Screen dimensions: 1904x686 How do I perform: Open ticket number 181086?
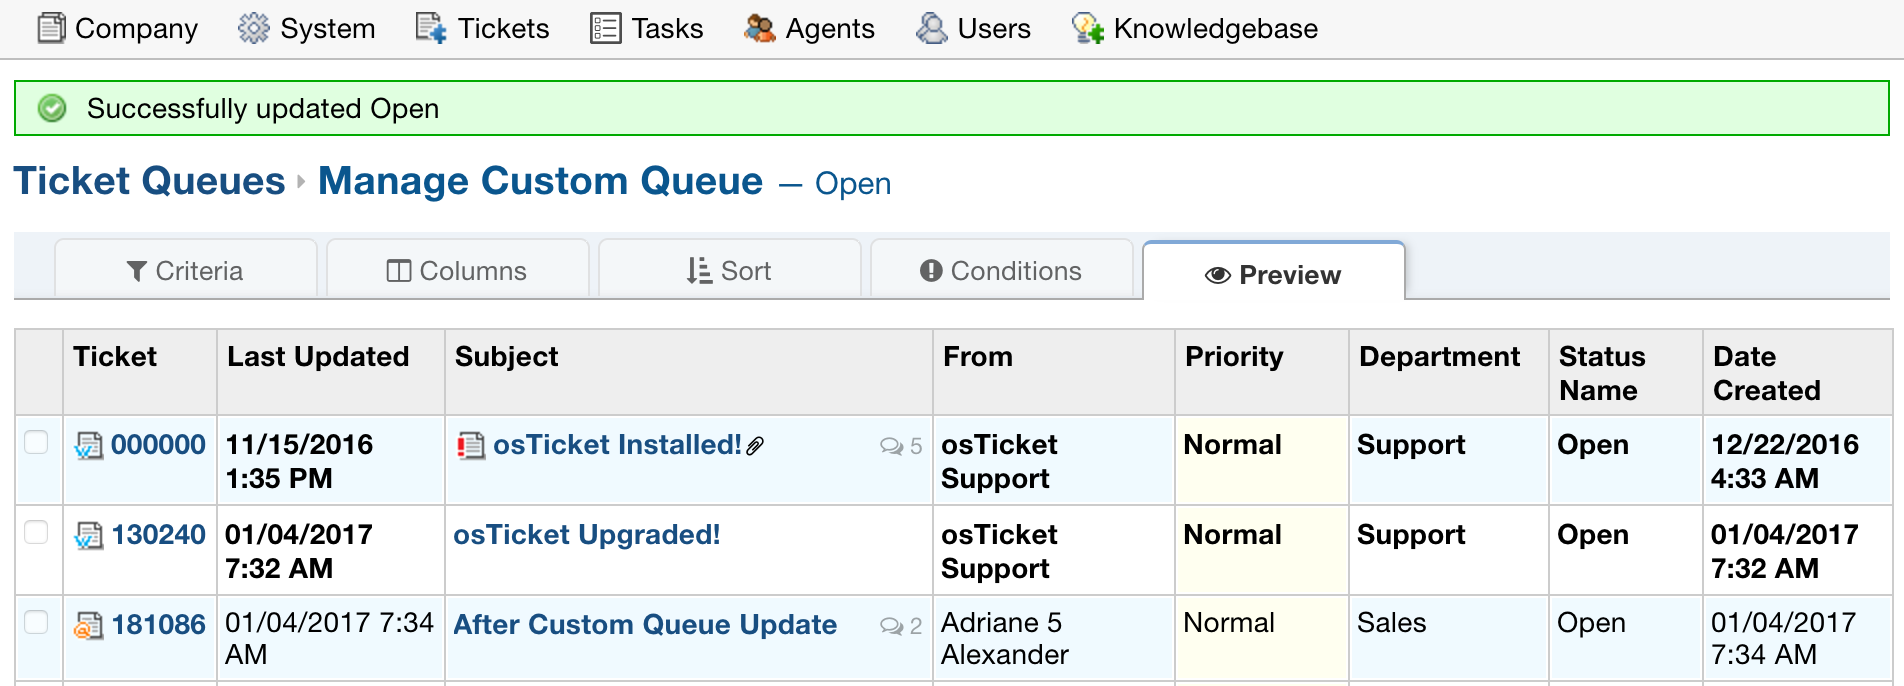tap(158, 624)
